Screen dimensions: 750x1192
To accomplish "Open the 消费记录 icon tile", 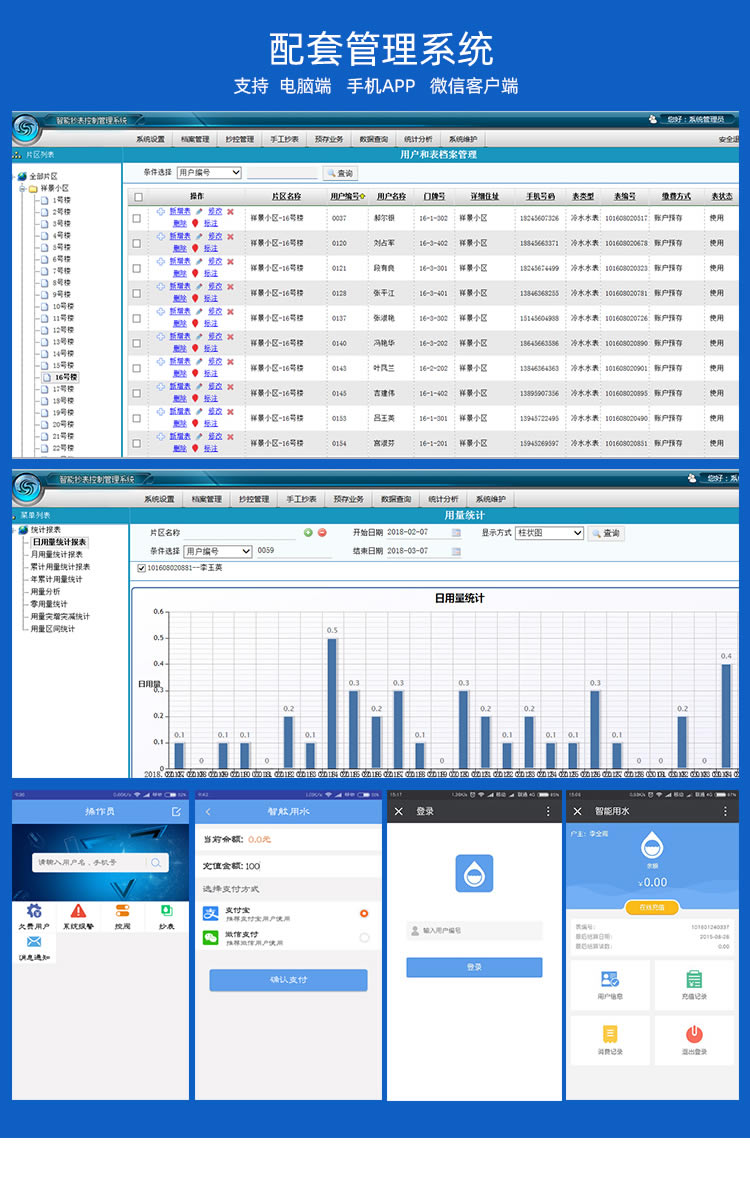I will [x=610, y=1035].
